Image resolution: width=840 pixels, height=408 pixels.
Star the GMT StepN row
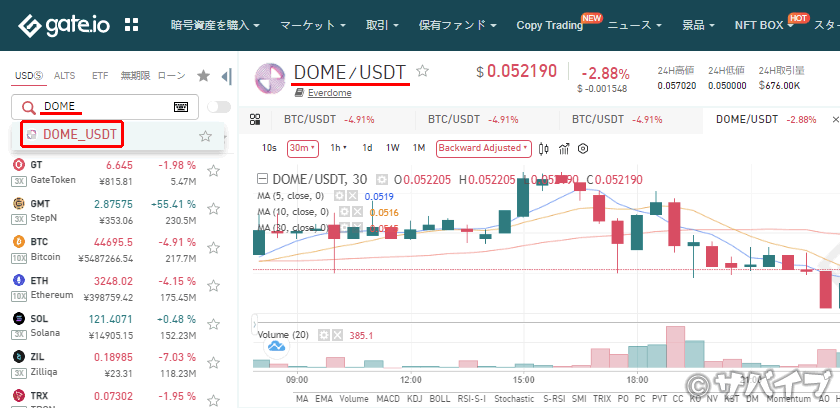(213, 209)
